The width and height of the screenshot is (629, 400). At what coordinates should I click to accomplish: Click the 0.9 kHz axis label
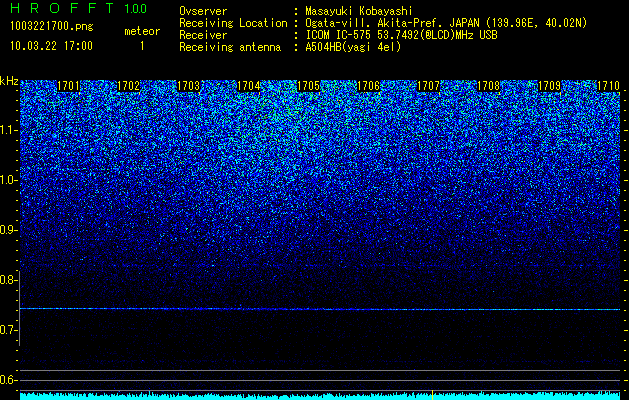(7, 230)
